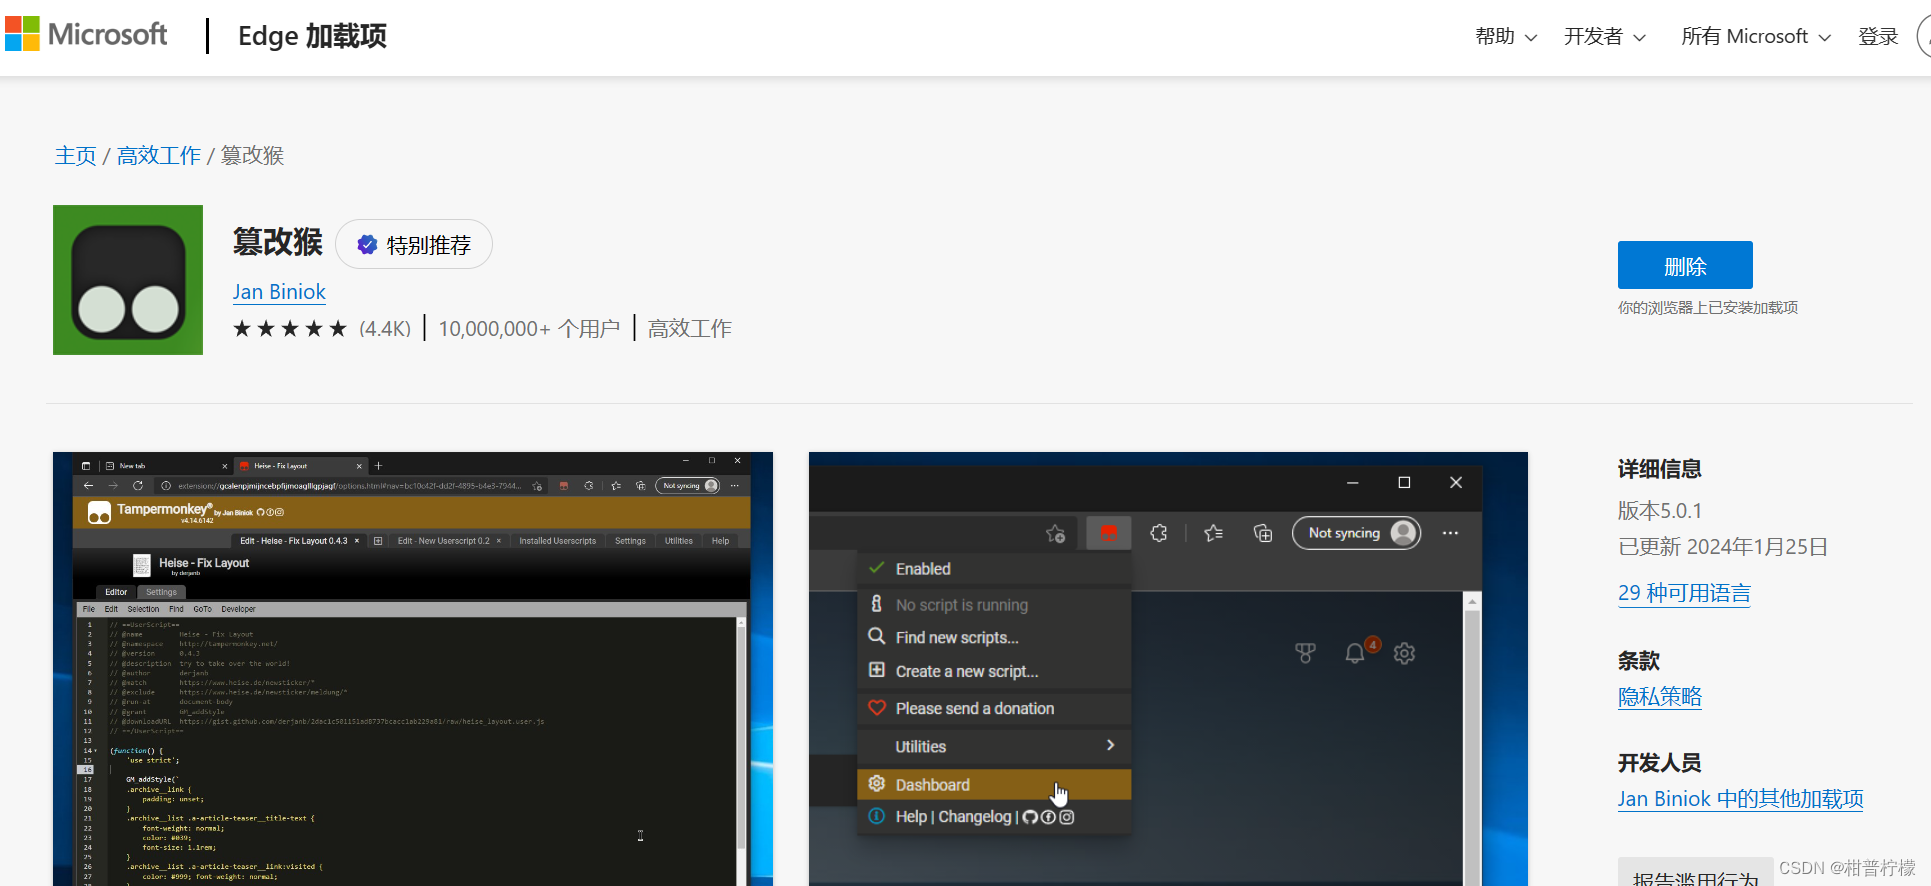Toggle the Enabled checkmark menu item
Screen dimensions: 1931x886
pos(994,569)
